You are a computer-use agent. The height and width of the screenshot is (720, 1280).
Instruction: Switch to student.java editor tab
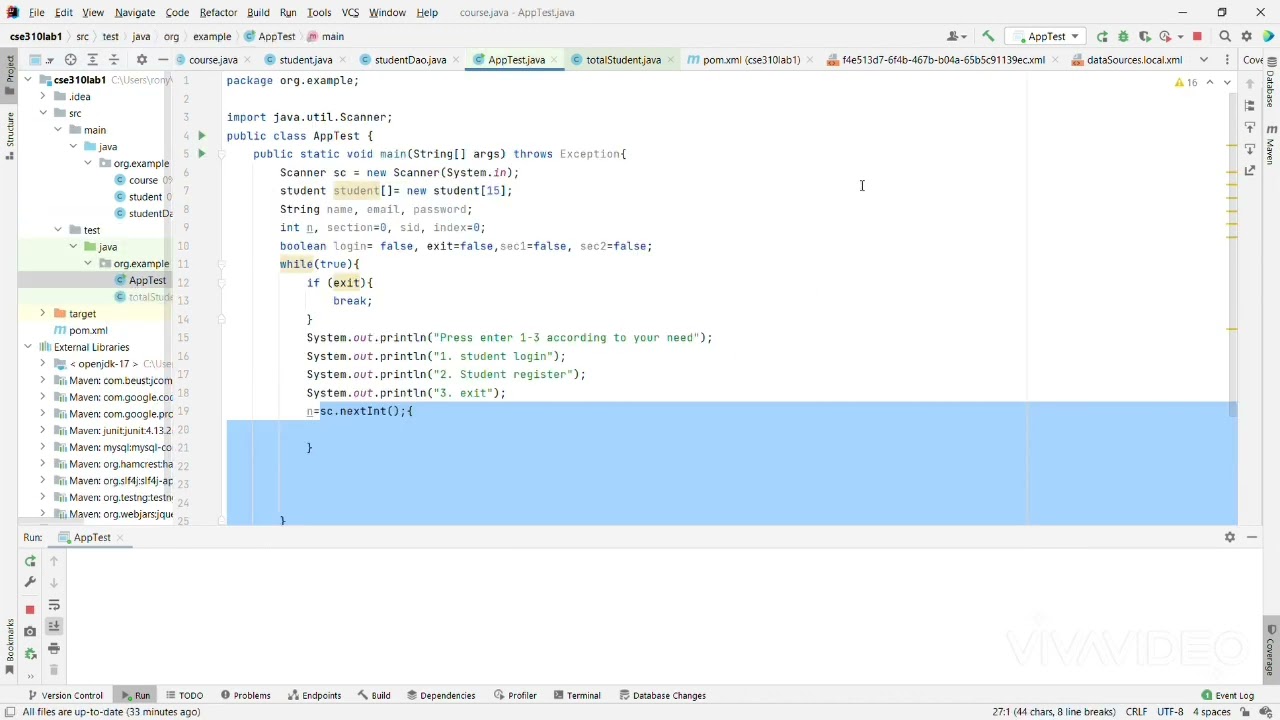[x=304, y=60]
